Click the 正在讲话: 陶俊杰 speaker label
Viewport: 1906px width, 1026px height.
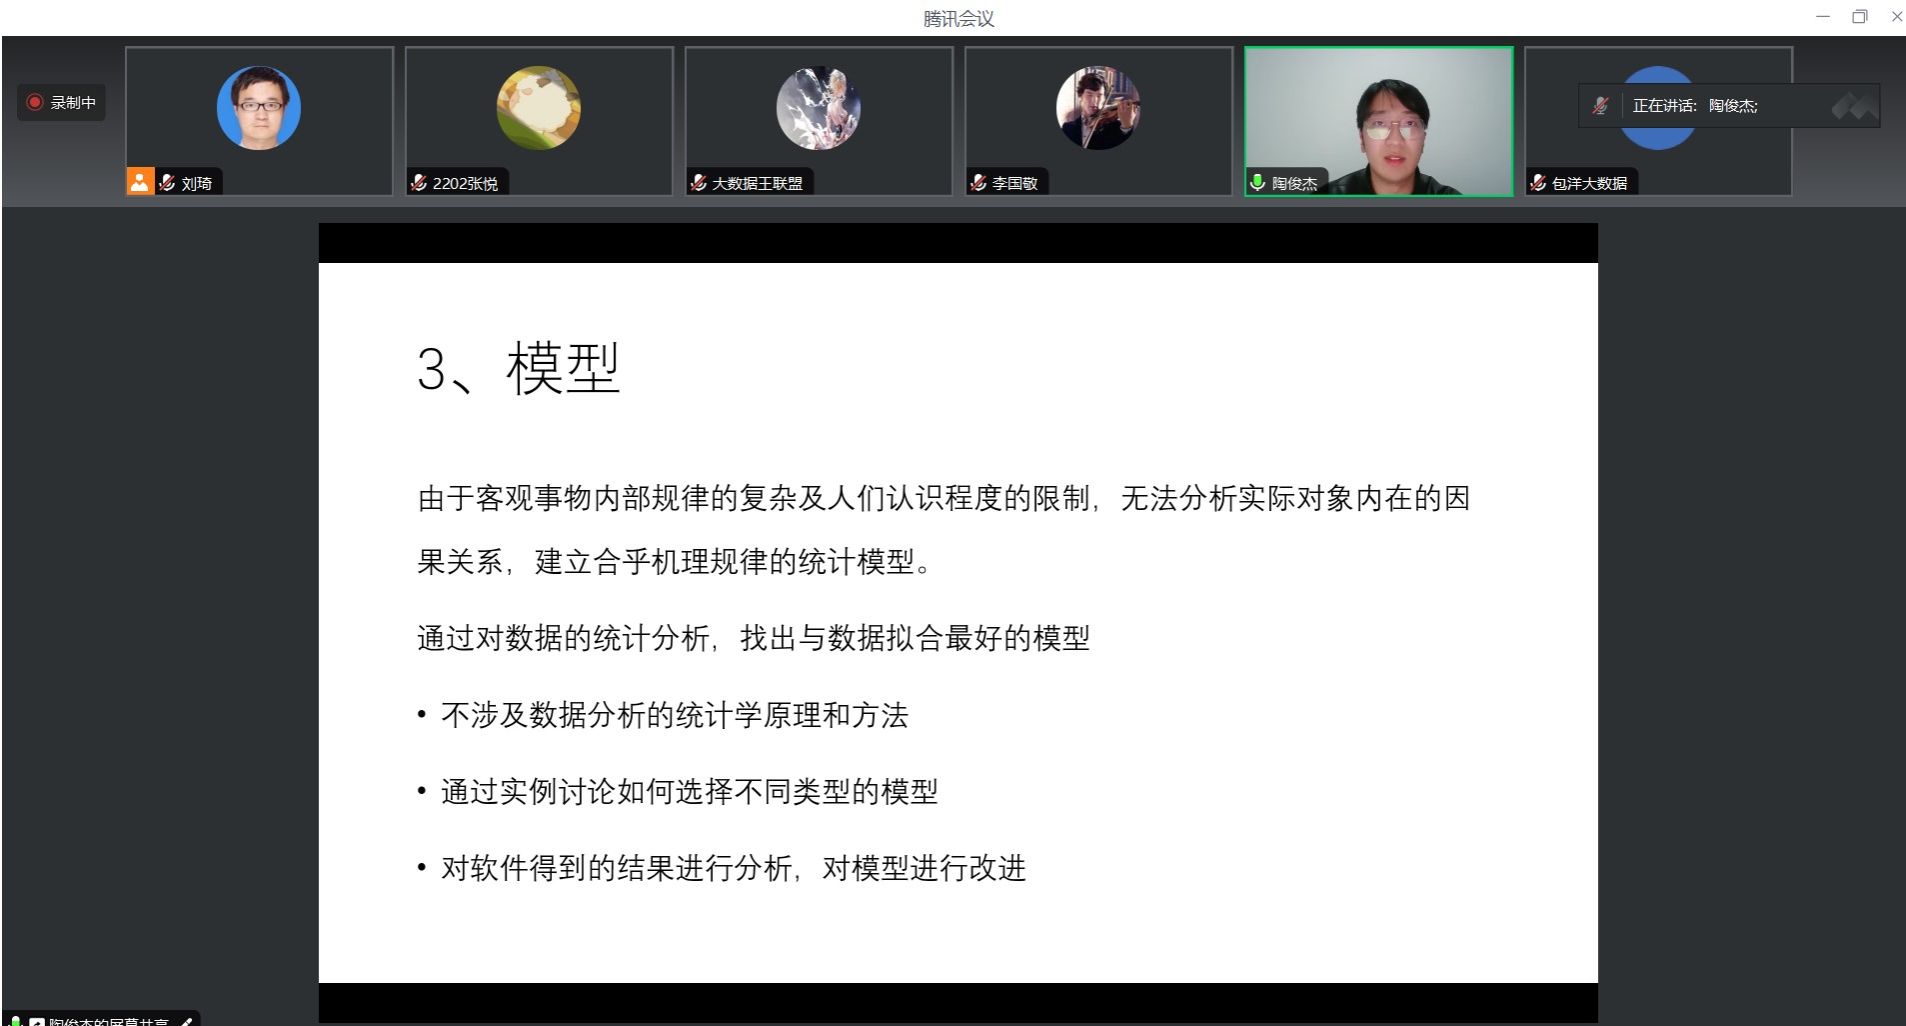[x=1694, y=106]
